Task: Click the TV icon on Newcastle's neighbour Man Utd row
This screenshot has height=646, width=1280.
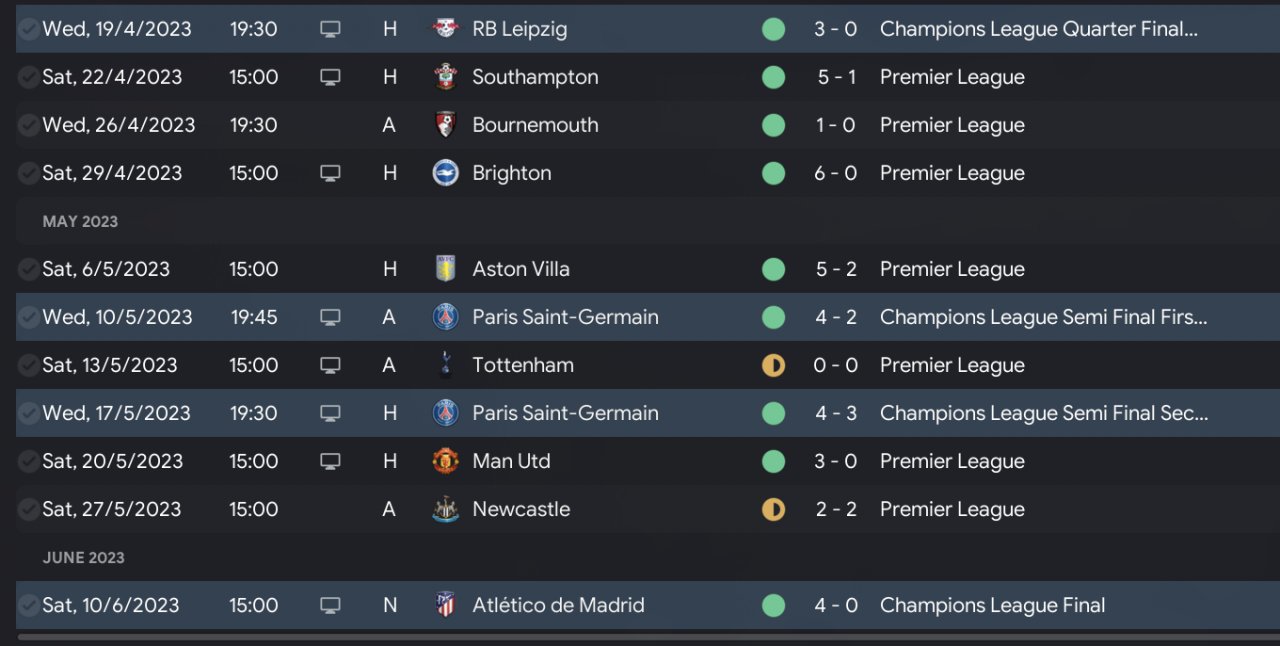Action: click(330, 461)
